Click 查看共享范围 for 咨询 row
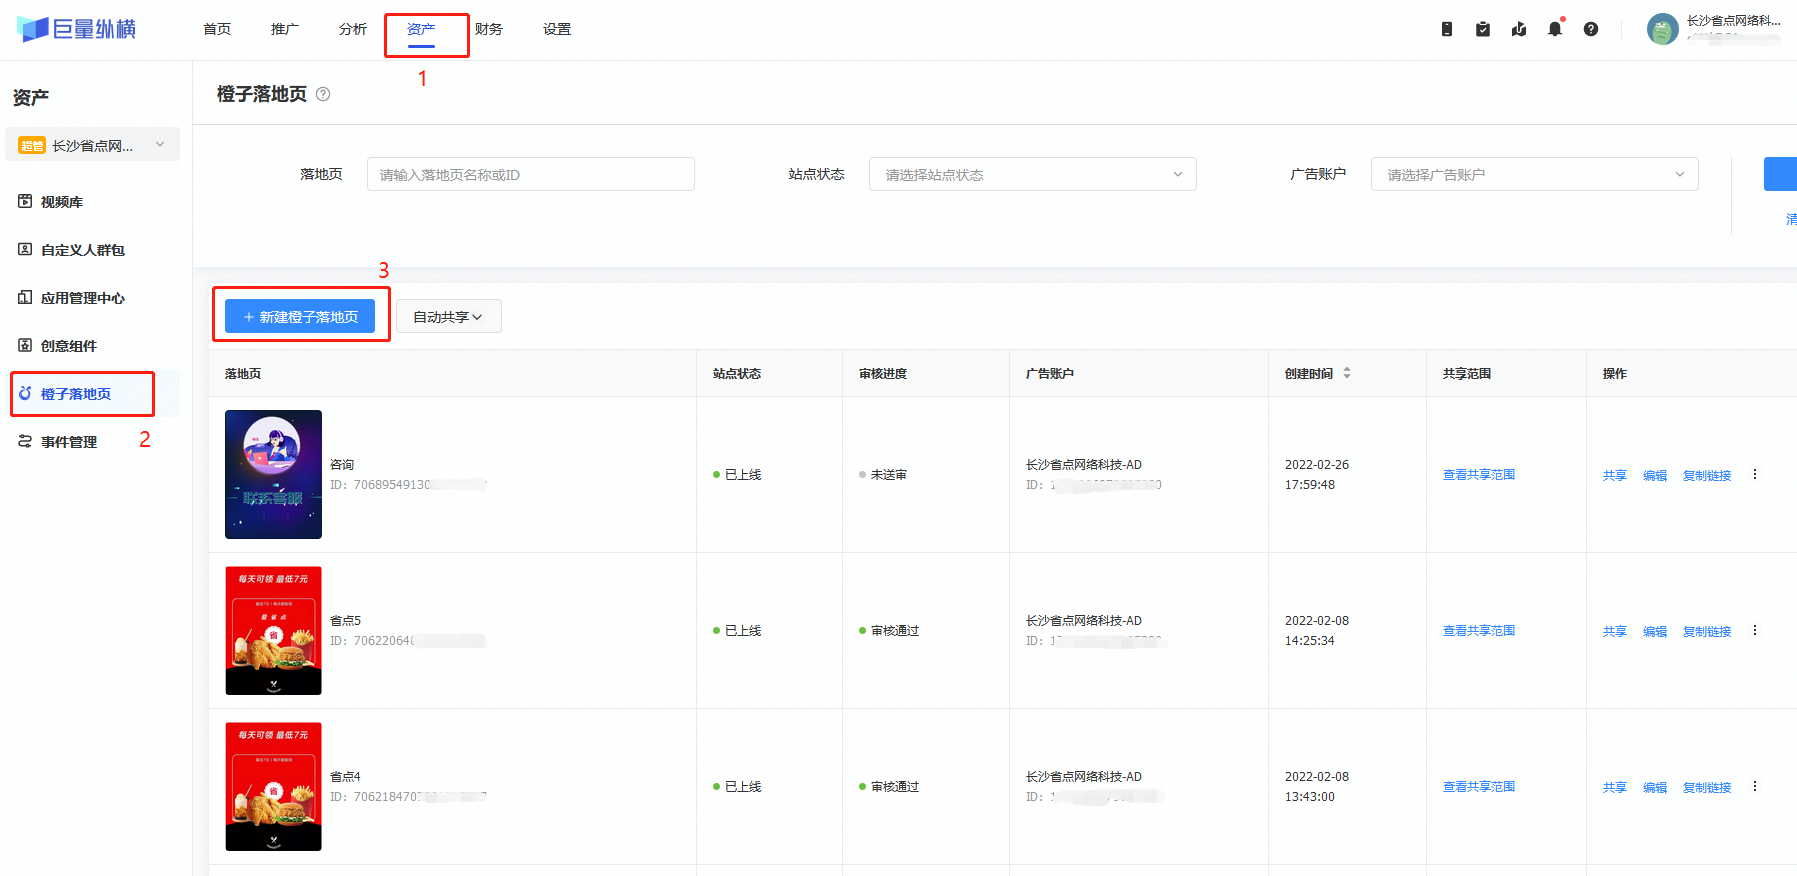The width and height of the screenshot is (1797, 876). point(1479,475)
